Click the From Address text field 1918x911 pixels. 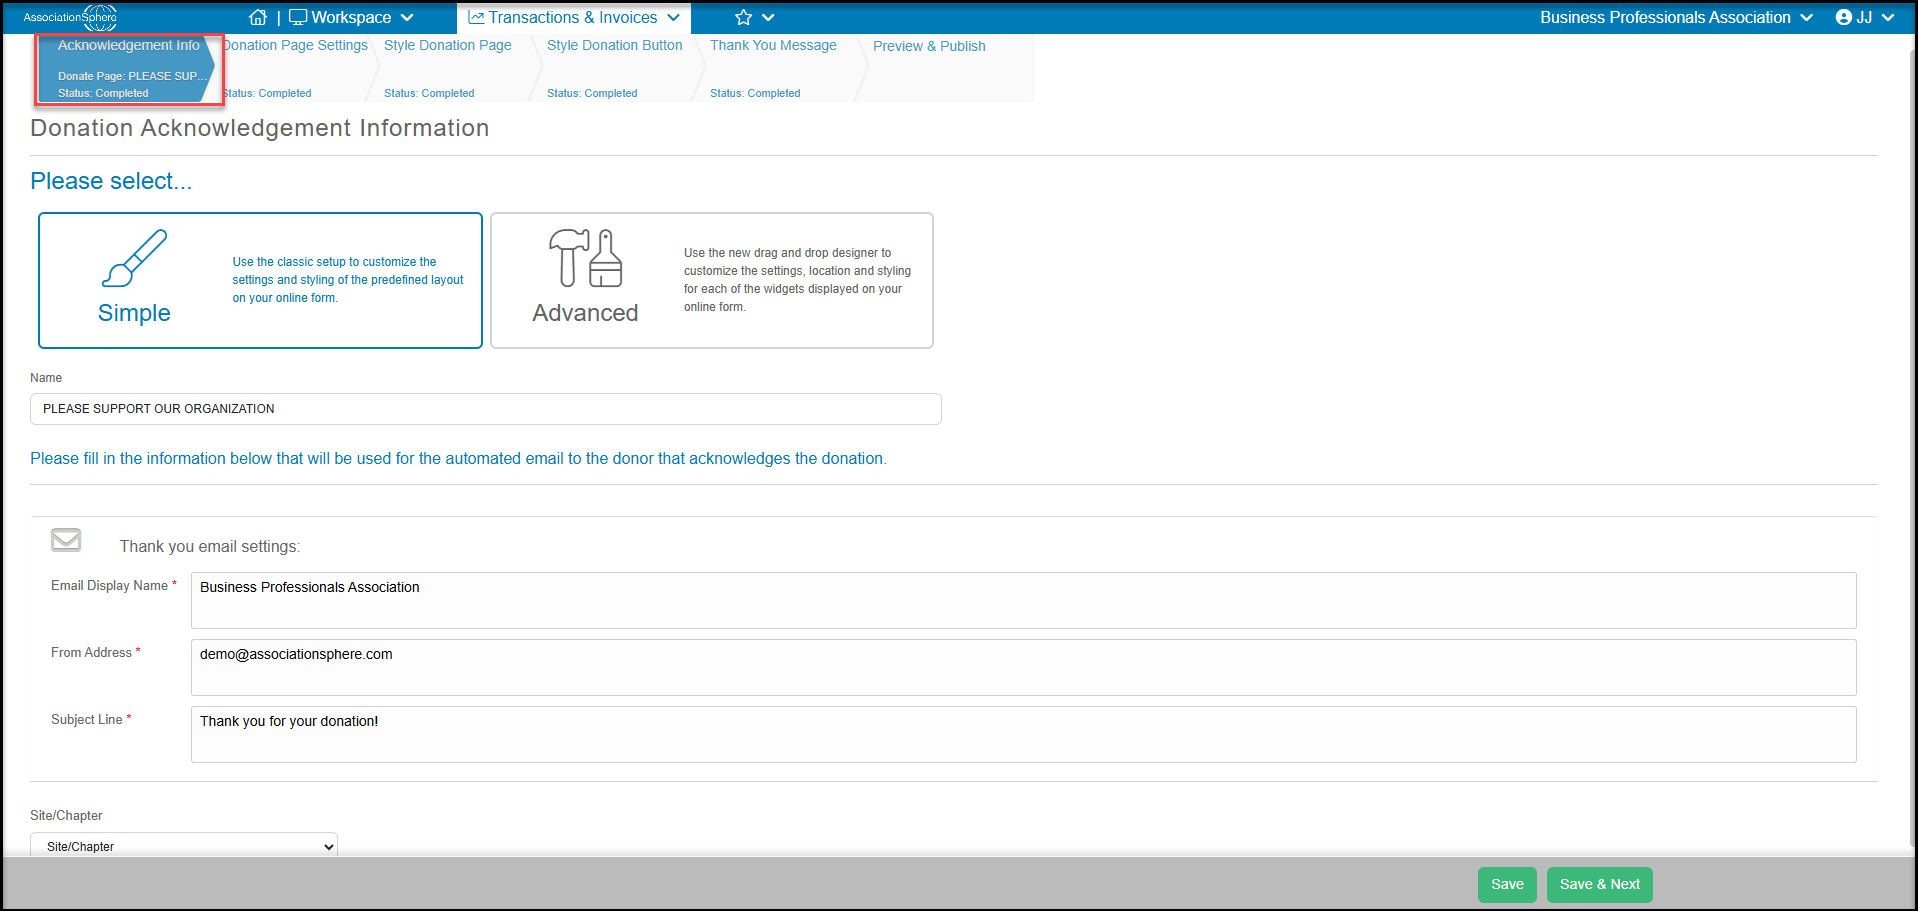[x=1024, y=667]
